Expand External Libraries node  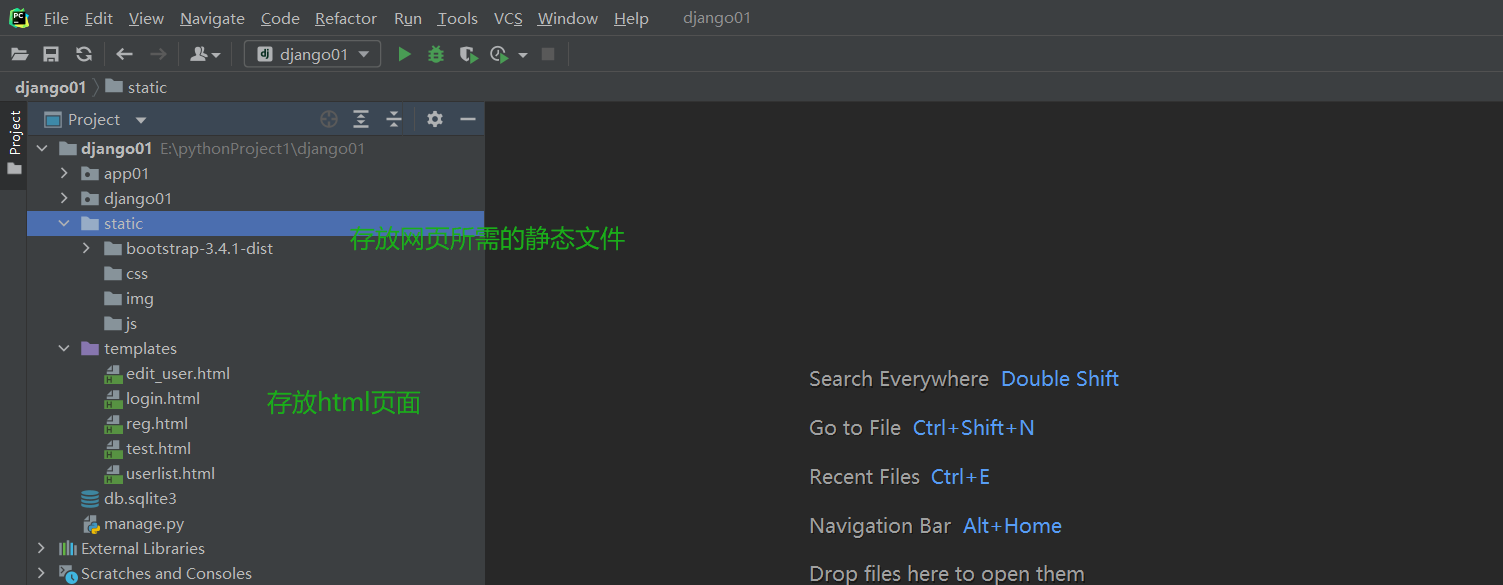click(41, 548)
